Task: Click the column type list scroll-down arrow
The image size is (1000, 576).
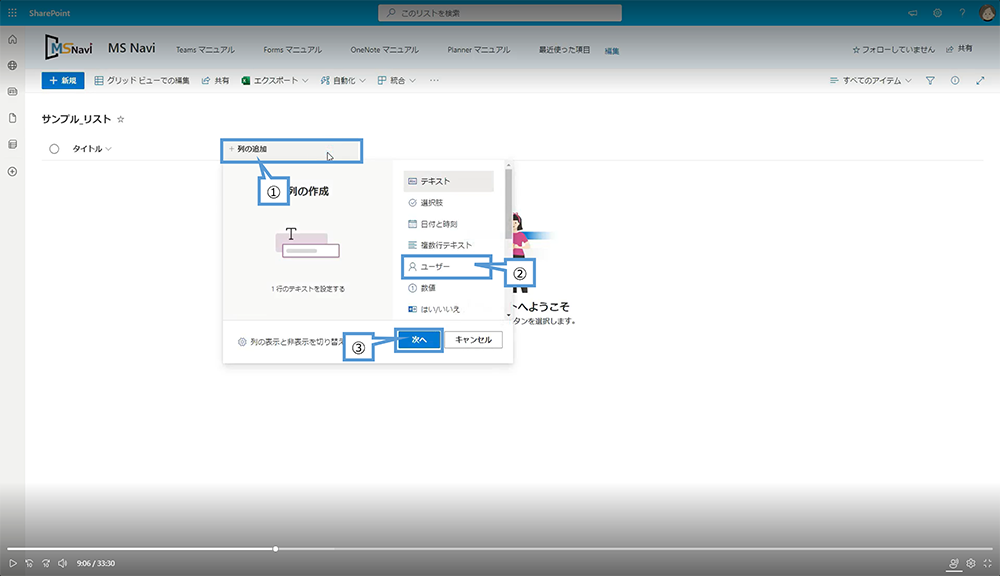Action: pyautogui.click(x=508, y=315)
